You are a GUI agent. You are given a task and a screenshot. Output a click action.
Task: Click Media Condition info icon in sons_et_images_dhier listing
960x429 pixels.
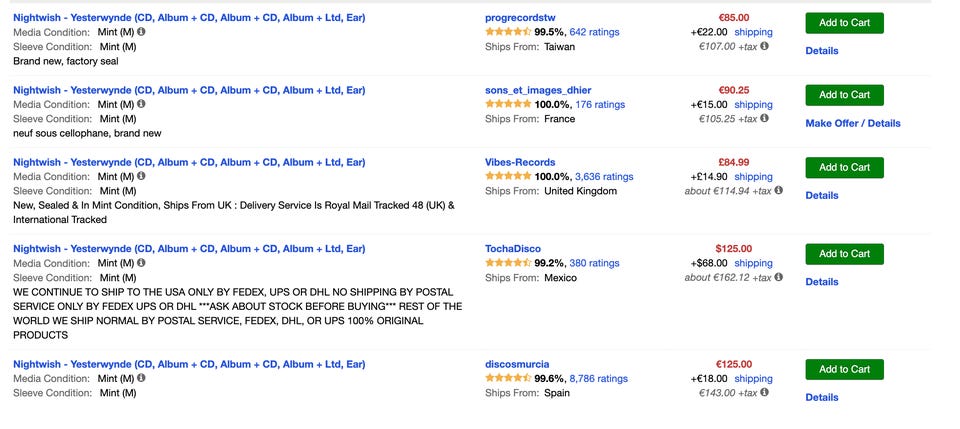pos(141,104)
